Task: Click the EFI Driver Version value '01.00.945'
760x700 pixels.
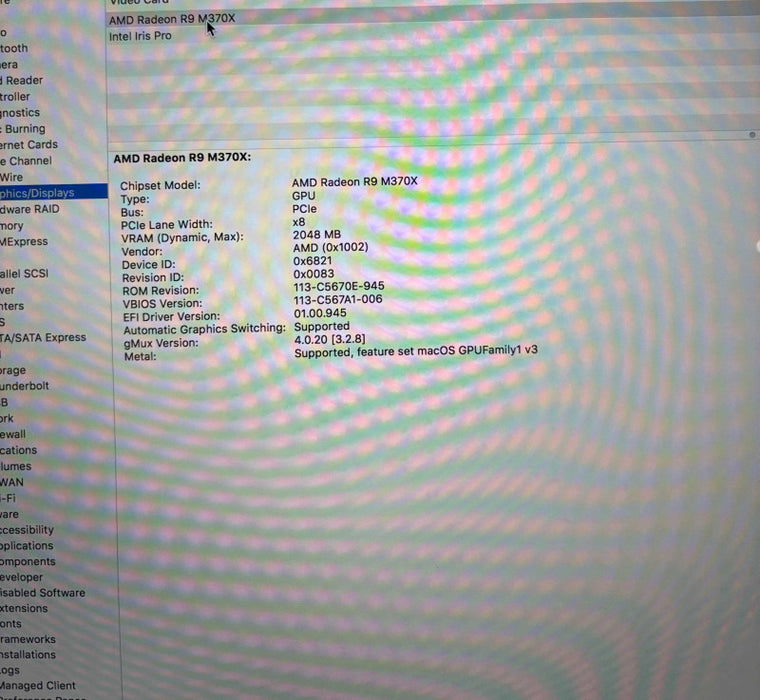Action: (320, 313)
